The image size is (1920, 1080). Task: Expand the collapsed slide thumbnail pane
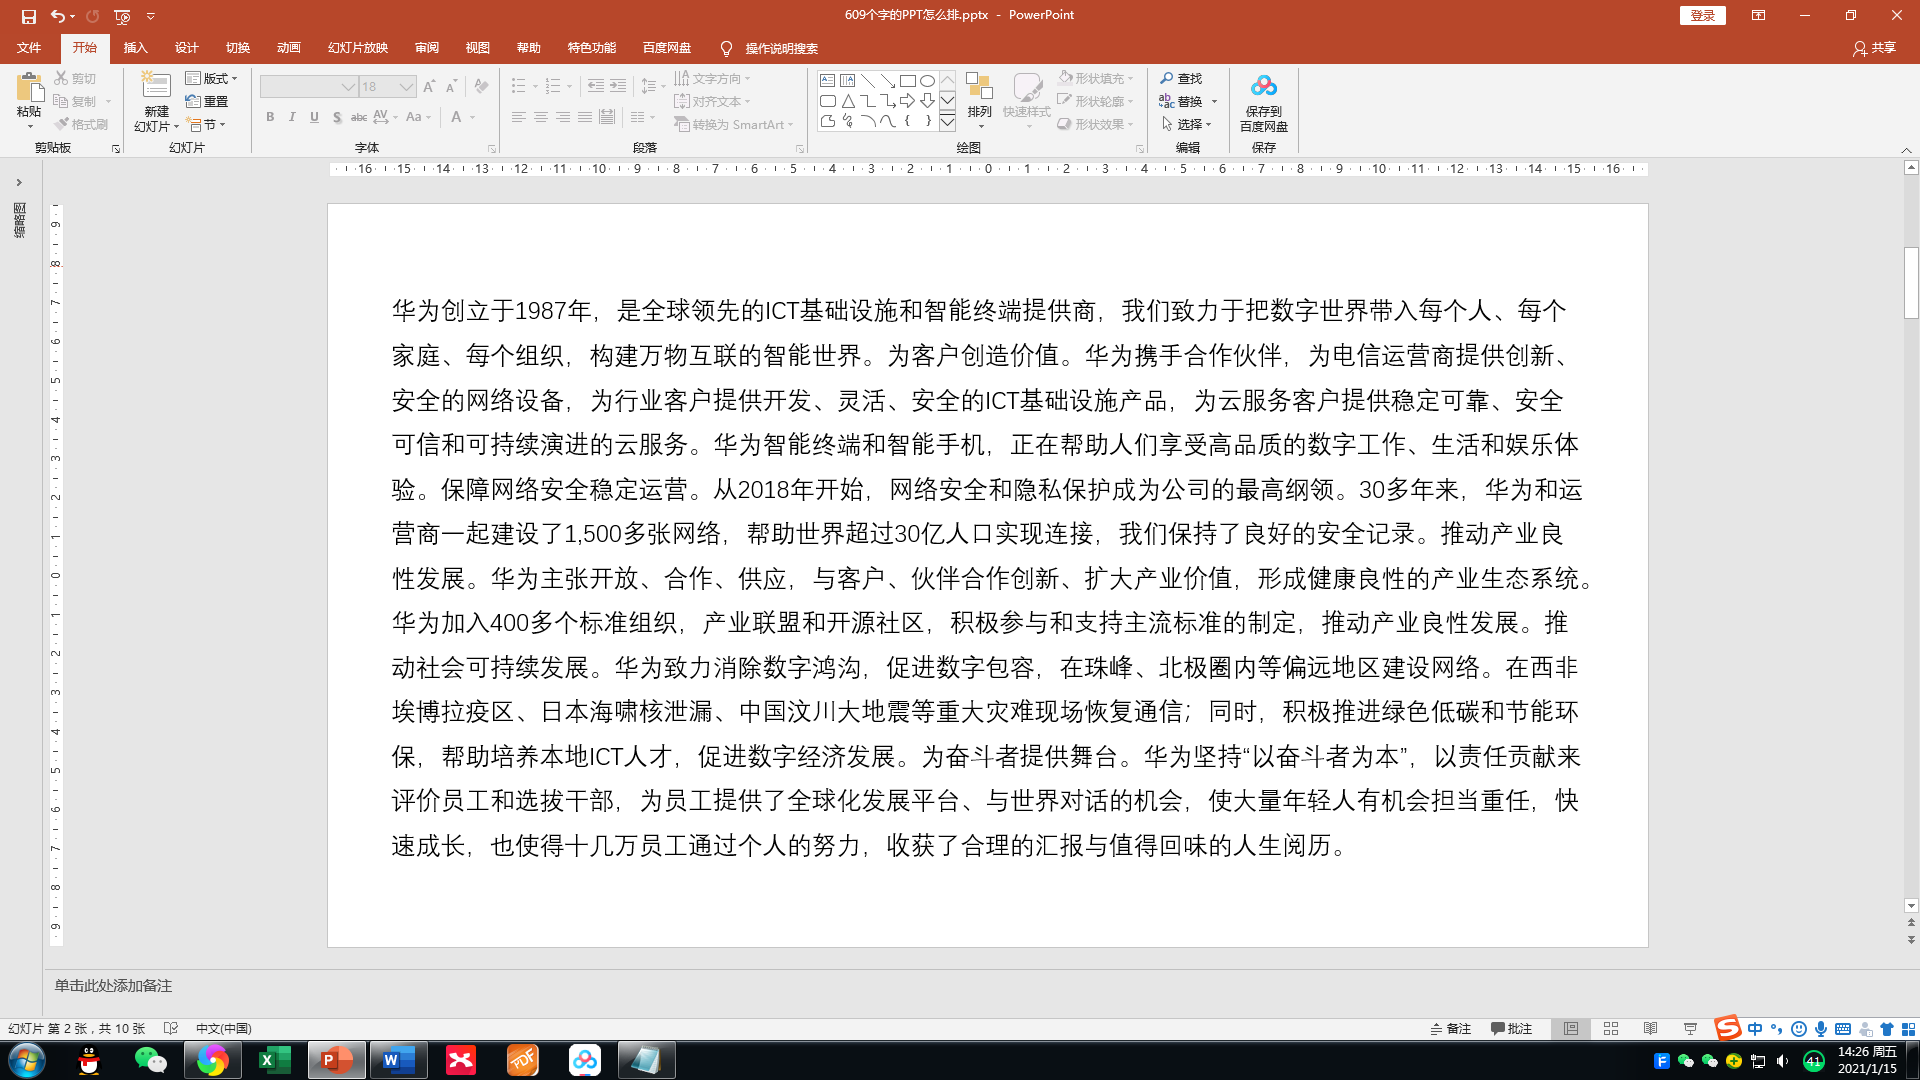[18, 183]
